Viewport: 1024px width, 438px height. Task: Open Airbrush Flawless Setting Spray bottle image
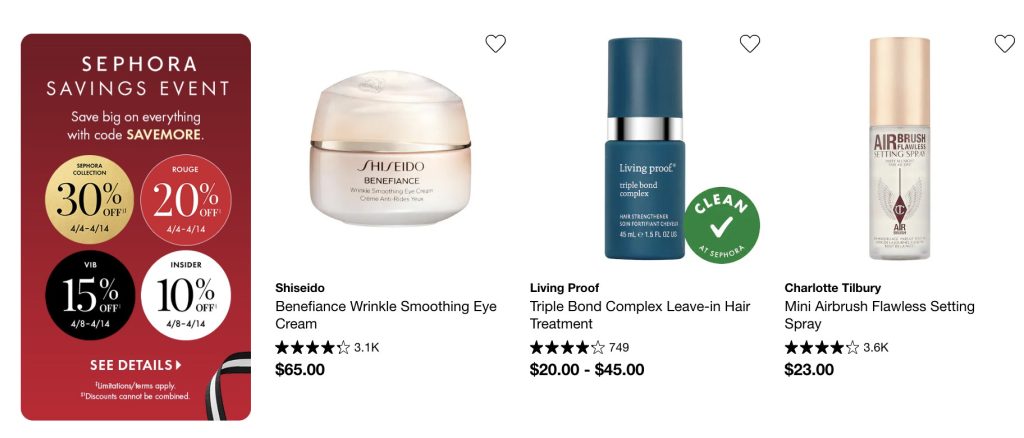[x=899, y=148]
